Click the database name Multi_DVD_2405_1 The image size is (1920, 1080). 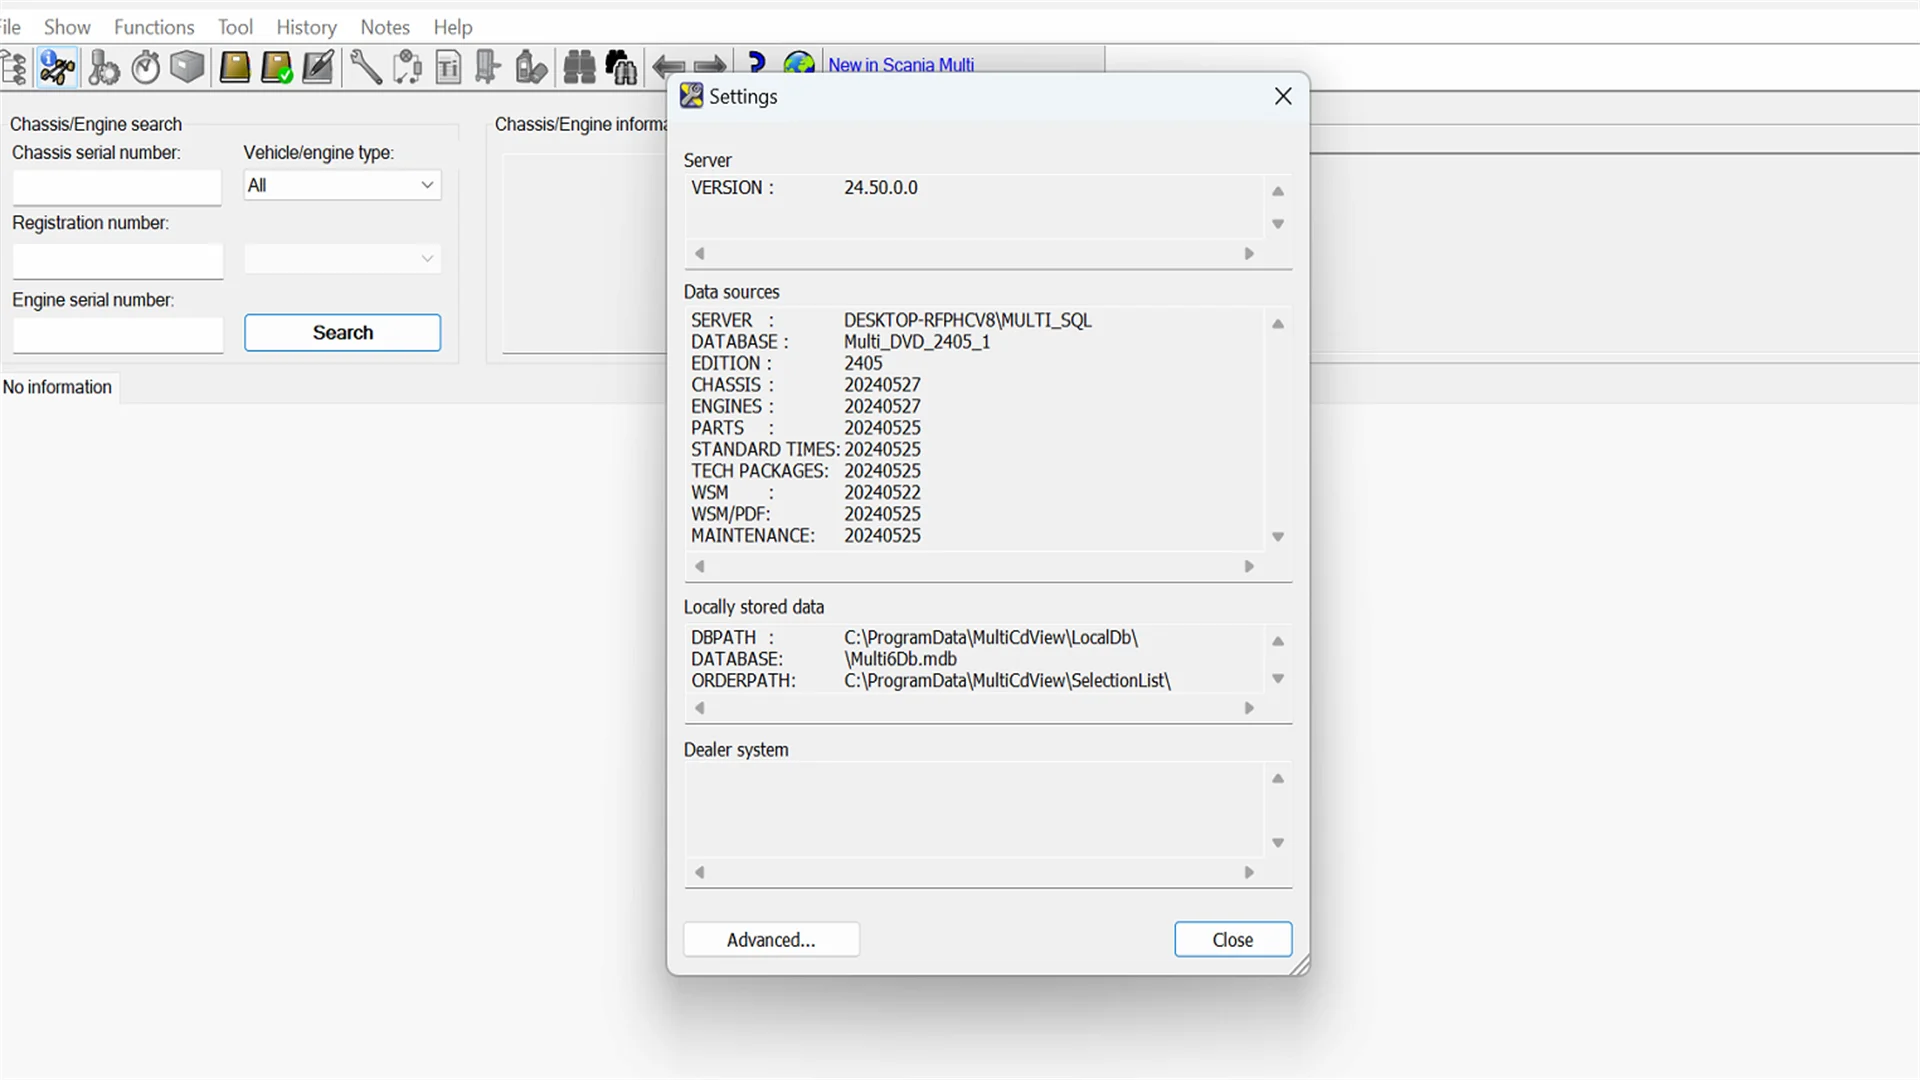coord(917,342)
